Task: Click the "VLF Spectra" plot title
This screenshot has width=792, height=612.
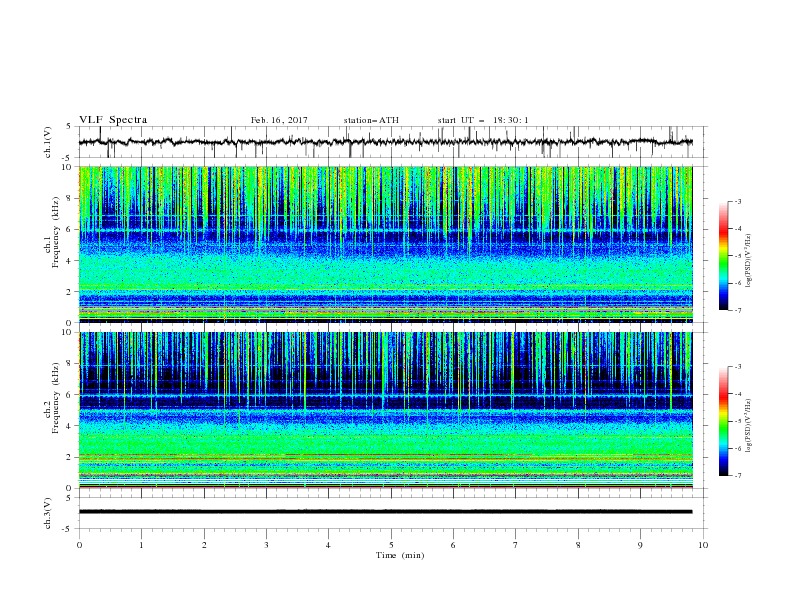Action: pyautogui.click(x=113, y=120)
